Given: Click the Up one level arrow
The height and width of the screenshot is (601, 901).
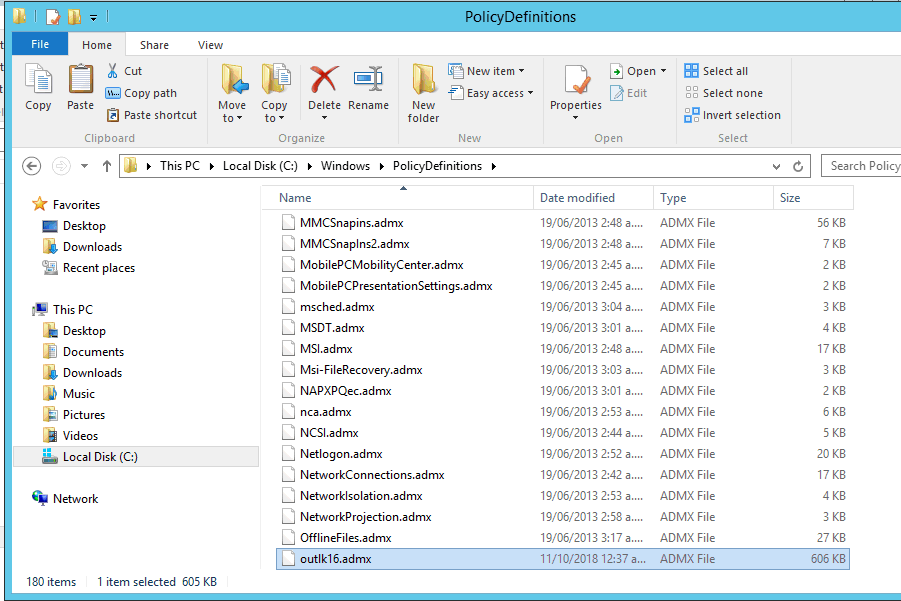Looking at the screenshot, I should (x=107, y=166).
